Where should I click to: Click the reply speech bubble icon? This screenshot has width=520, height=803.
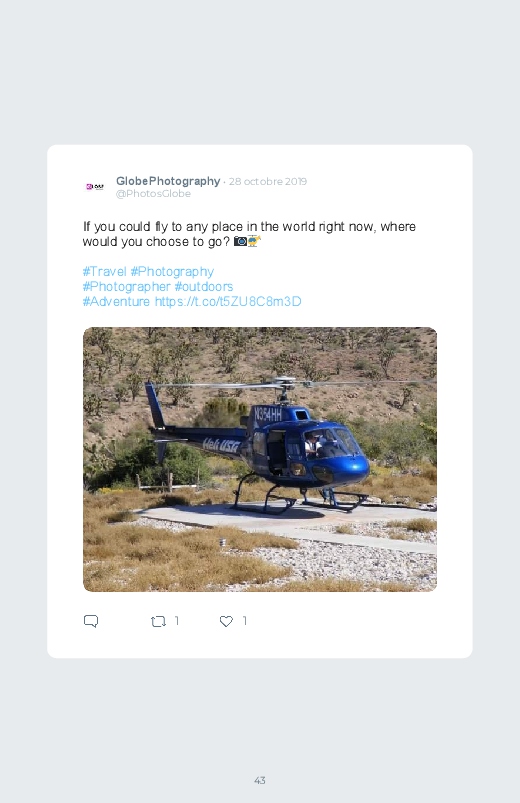[91, 621]
